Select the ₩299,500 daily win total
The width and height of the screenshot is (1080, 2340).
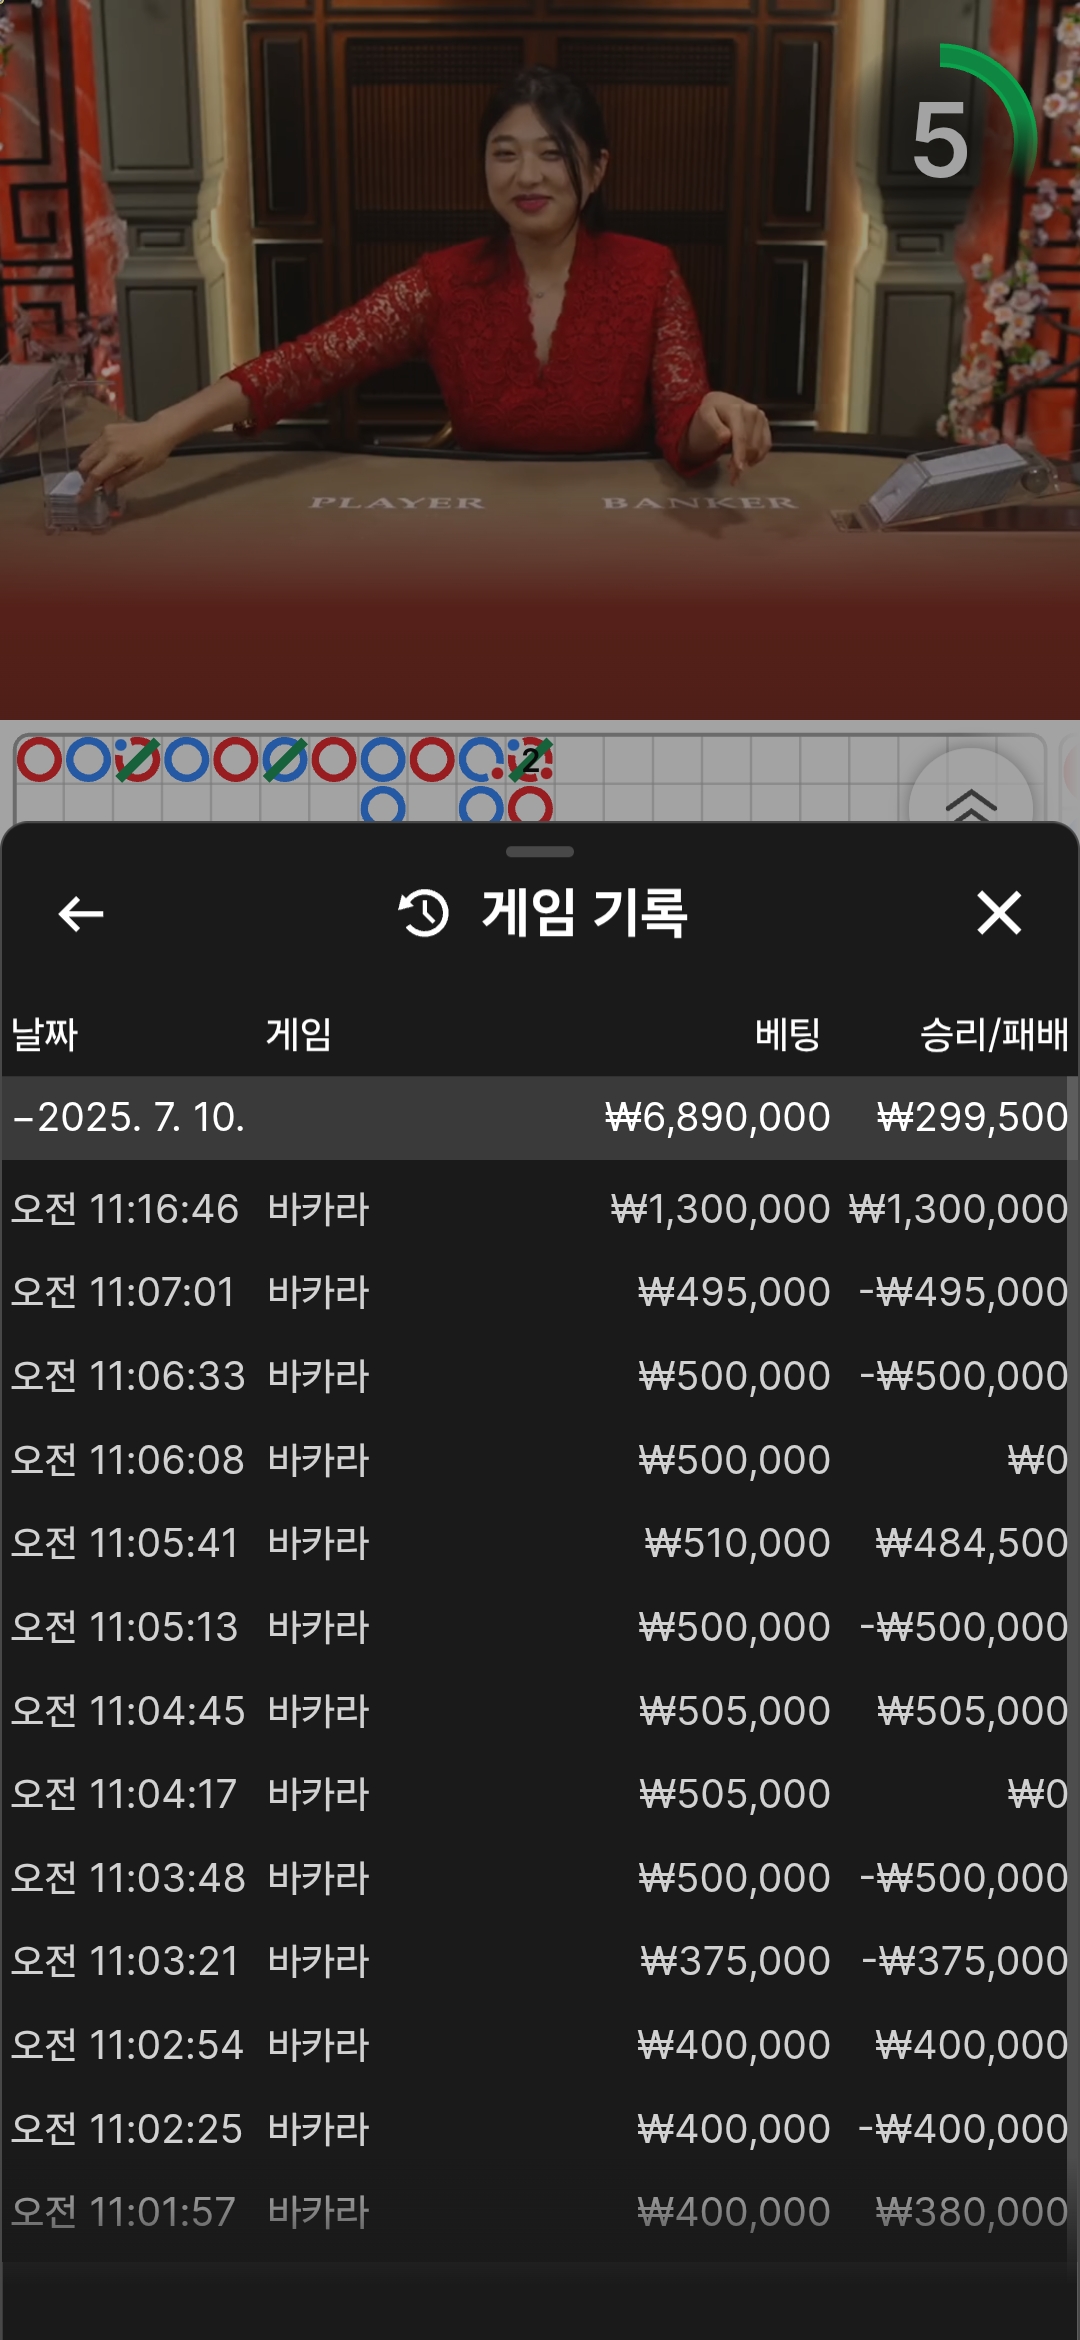[x=972, y=1117]
